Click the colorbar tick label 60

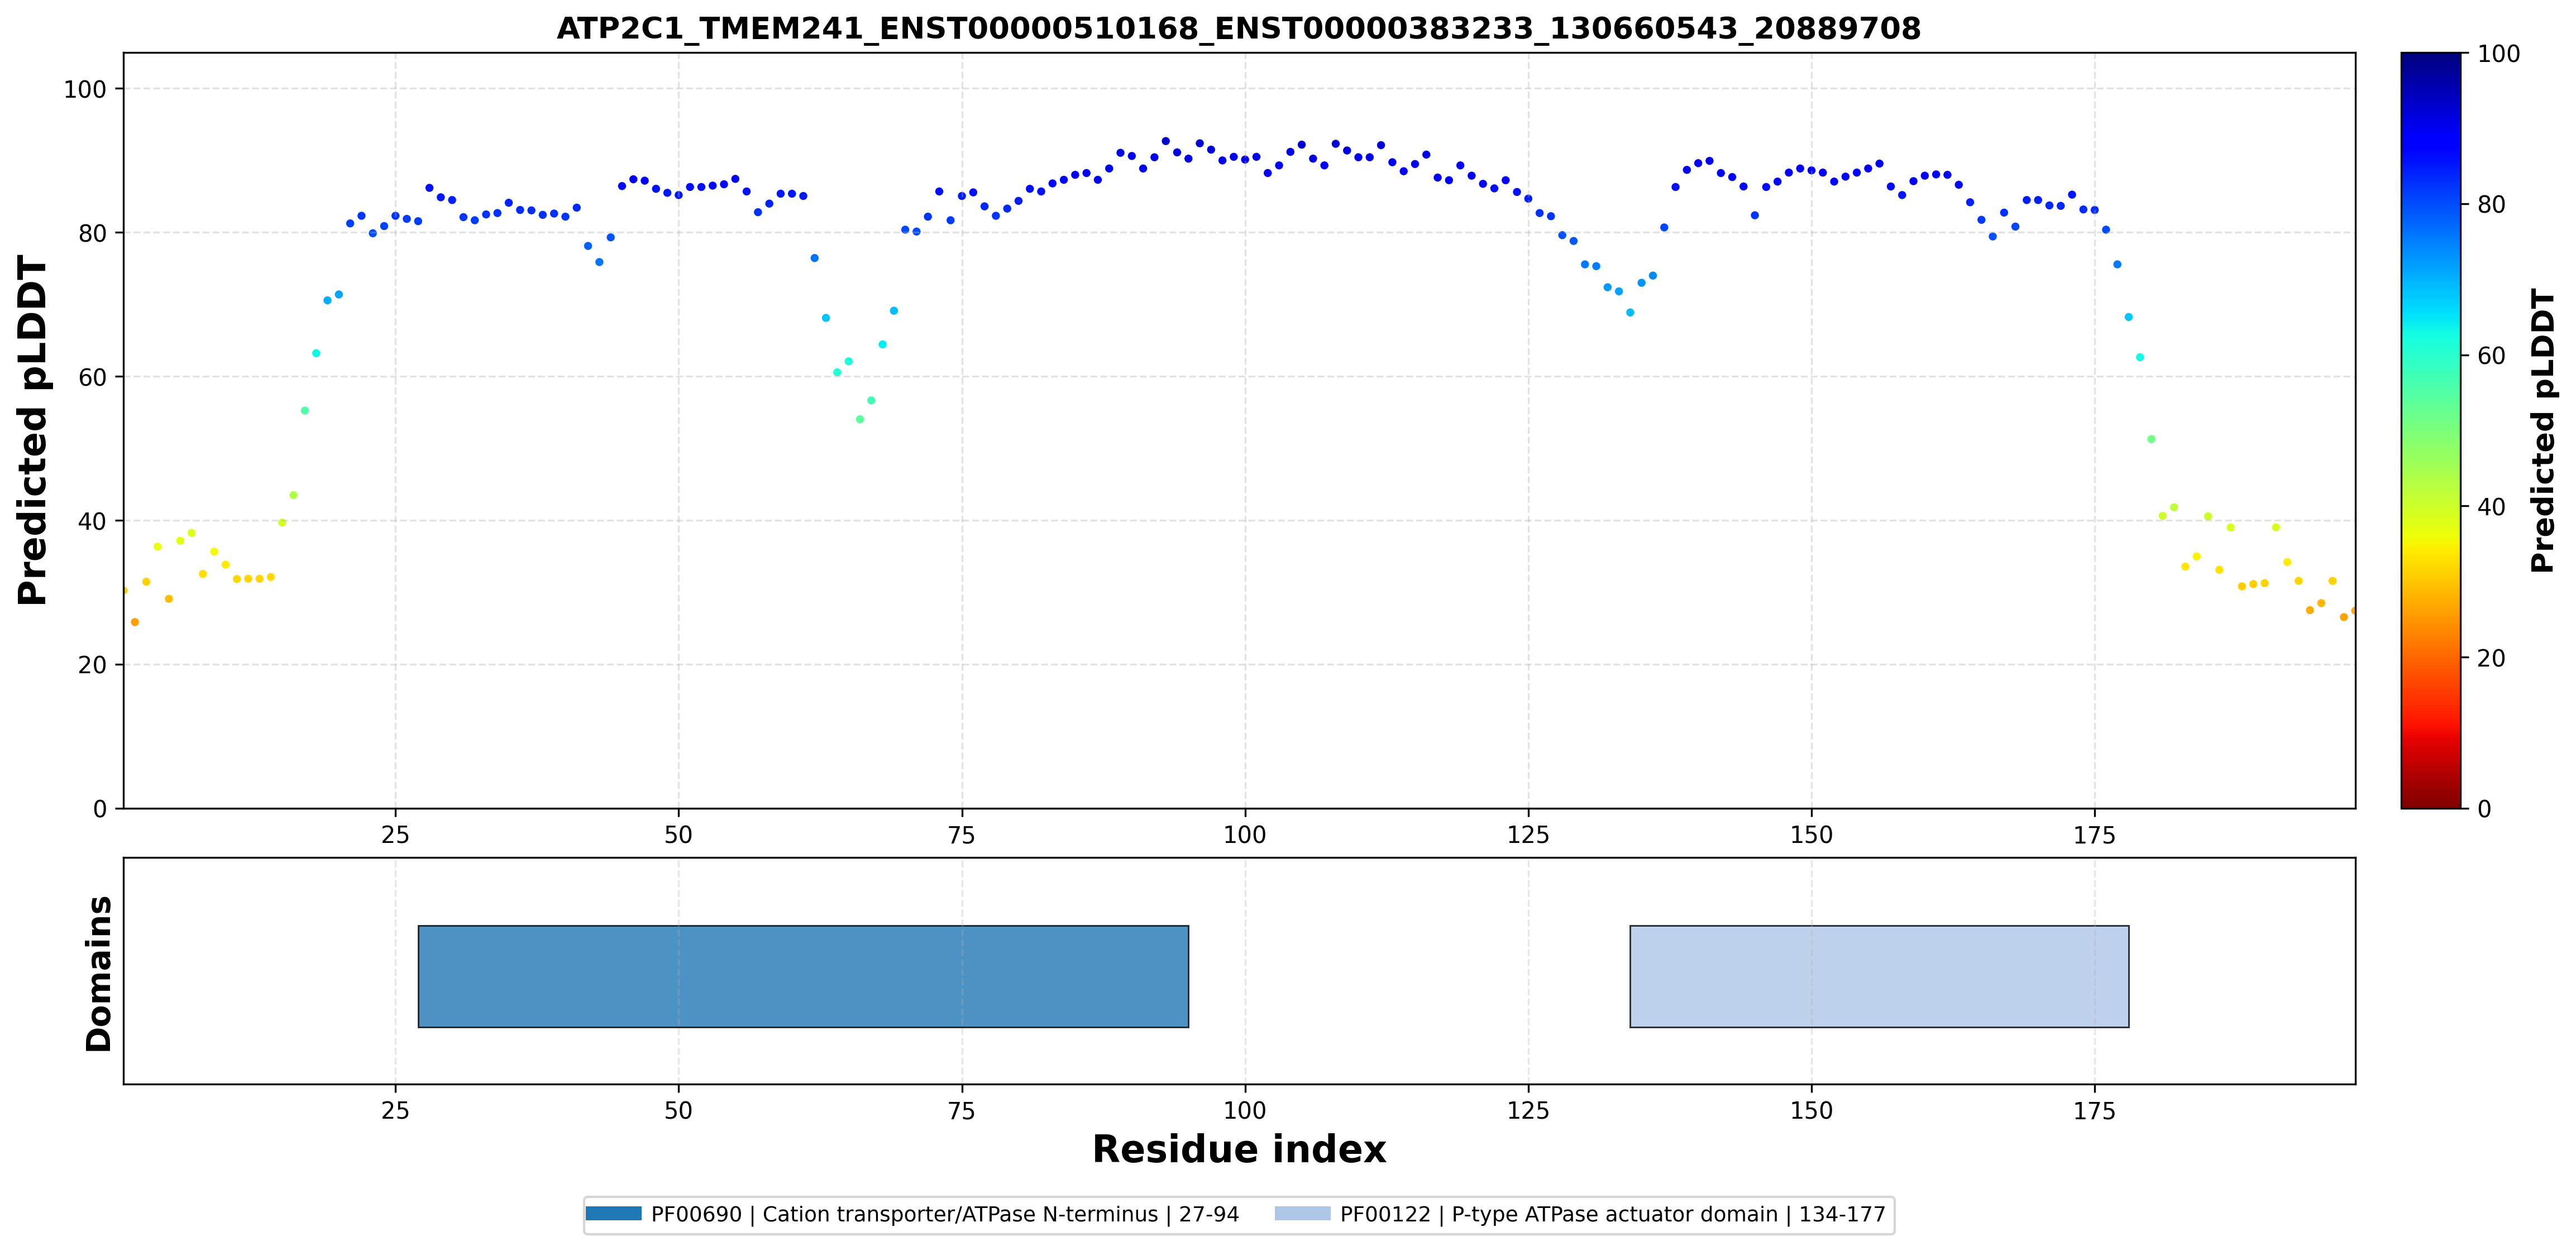tap(2490, 356)
